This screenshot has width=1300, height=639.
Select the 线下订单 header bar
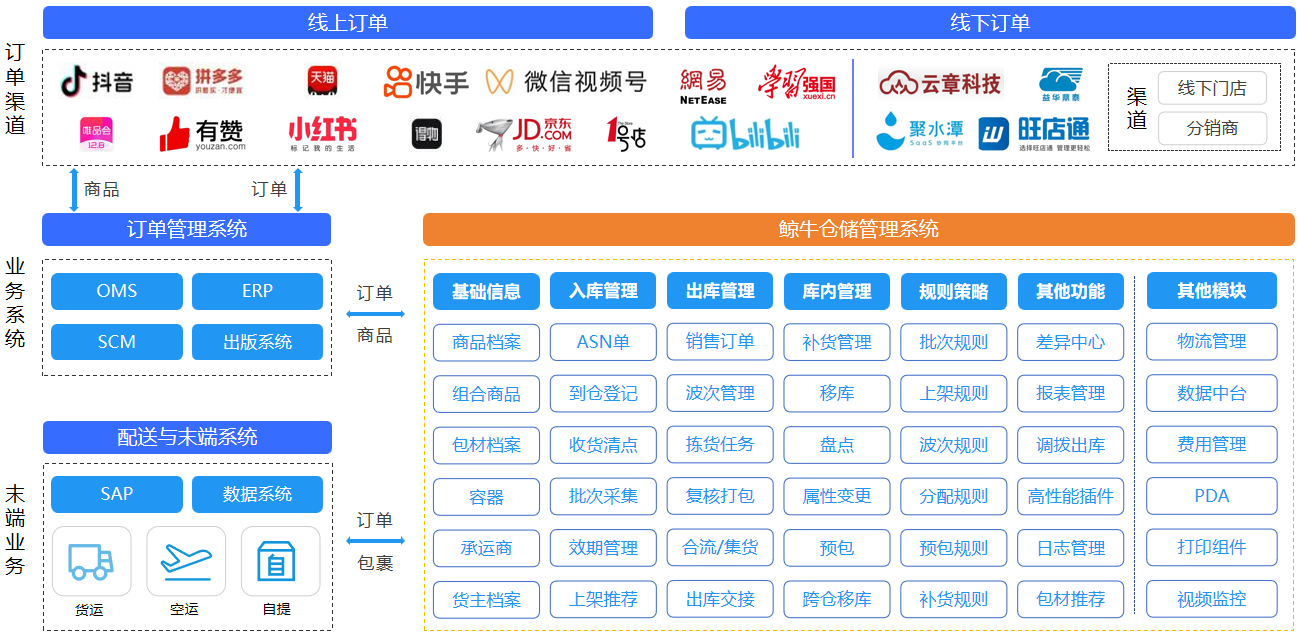(989, 22)
